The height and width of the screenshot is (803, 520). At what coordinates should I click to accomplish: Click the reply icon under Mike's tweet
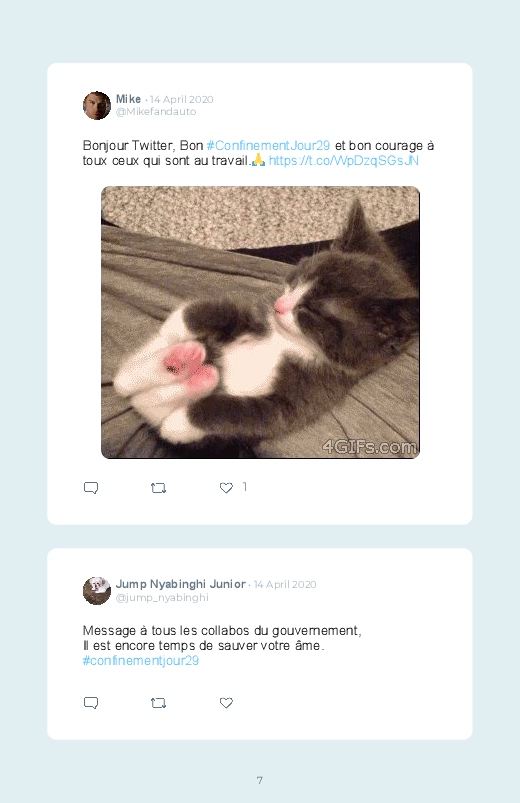point(91,488)
